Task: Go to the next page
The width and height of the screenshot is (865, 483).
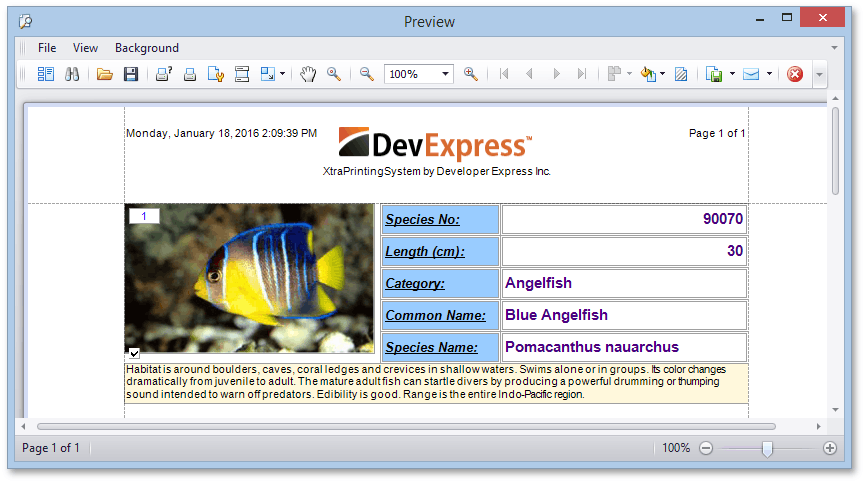Action: point(556,74)
